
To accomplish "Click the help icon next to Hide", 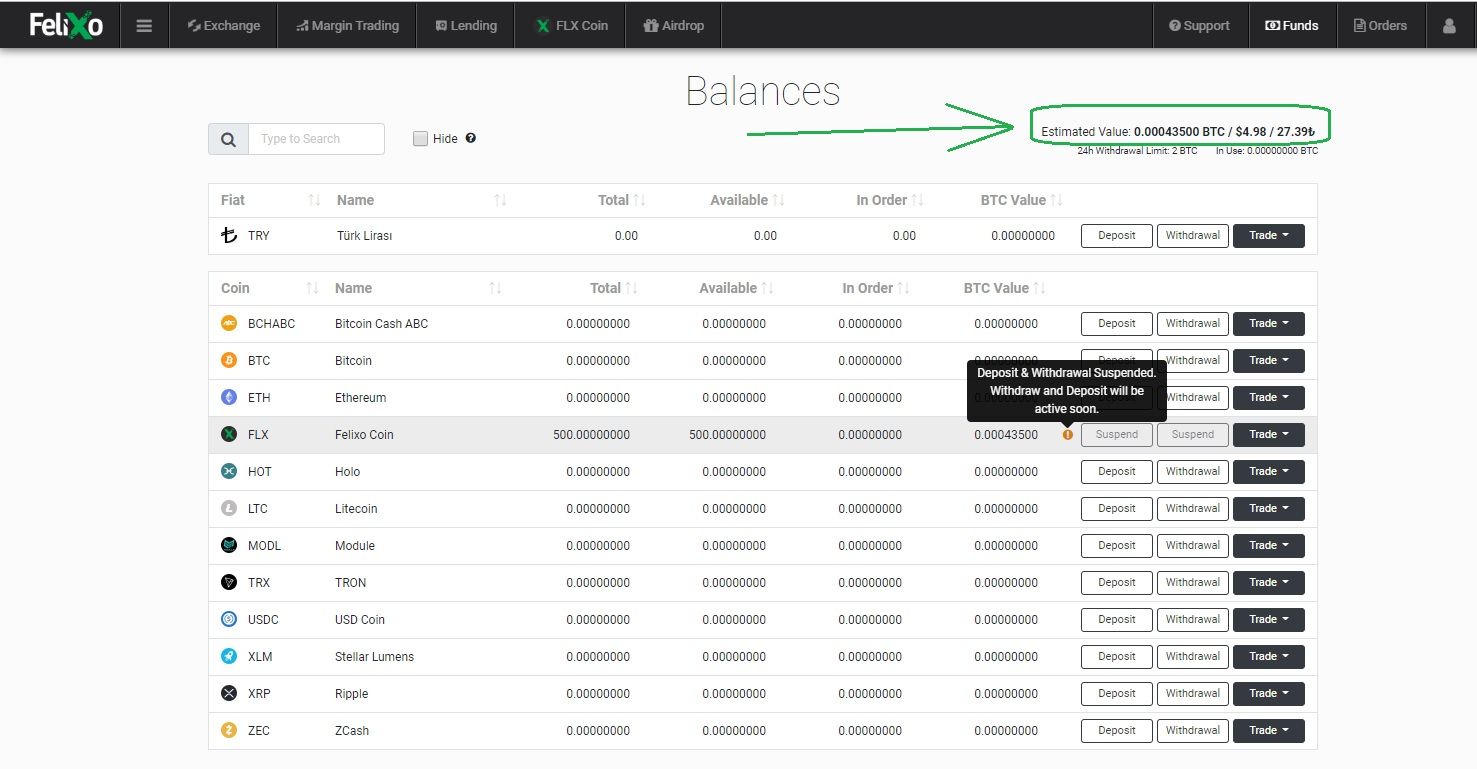I will coord(470,138).
